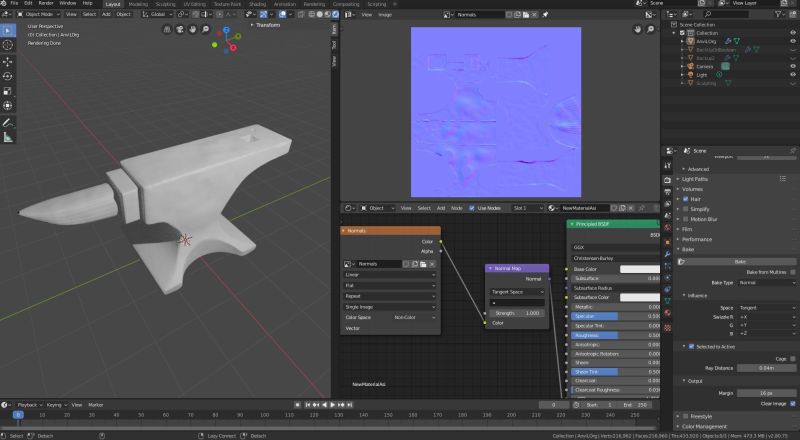Open the Texture properties checker tab icon
The height and width of the screenshot is (440, 800).
[x=667, y=328]
